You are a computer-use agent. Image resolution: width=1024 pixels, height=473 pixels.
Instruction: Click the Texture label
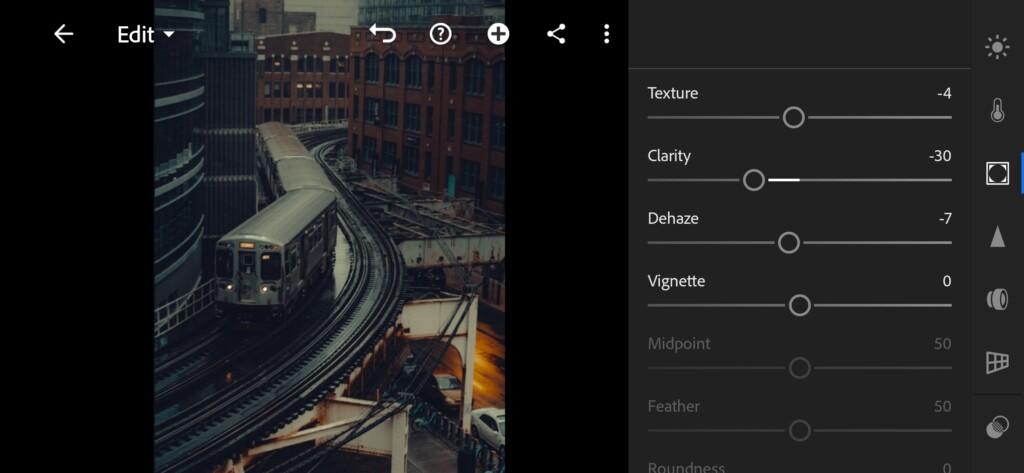click(x=673, y=93)
